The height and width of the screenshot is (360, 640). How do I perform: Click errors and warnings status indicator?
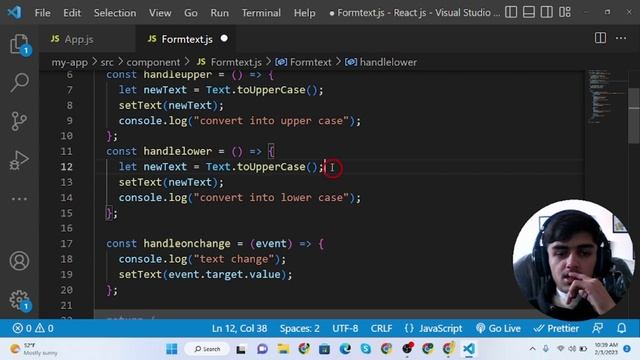pos(33,328)
